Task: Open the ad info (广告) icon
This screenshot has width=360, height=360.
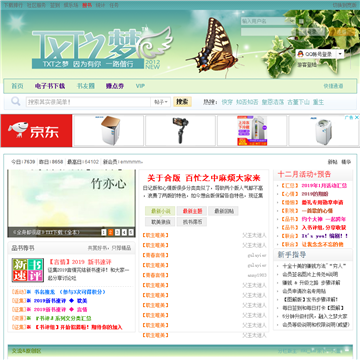Action: pyautogui.click(x=349, y=118)
